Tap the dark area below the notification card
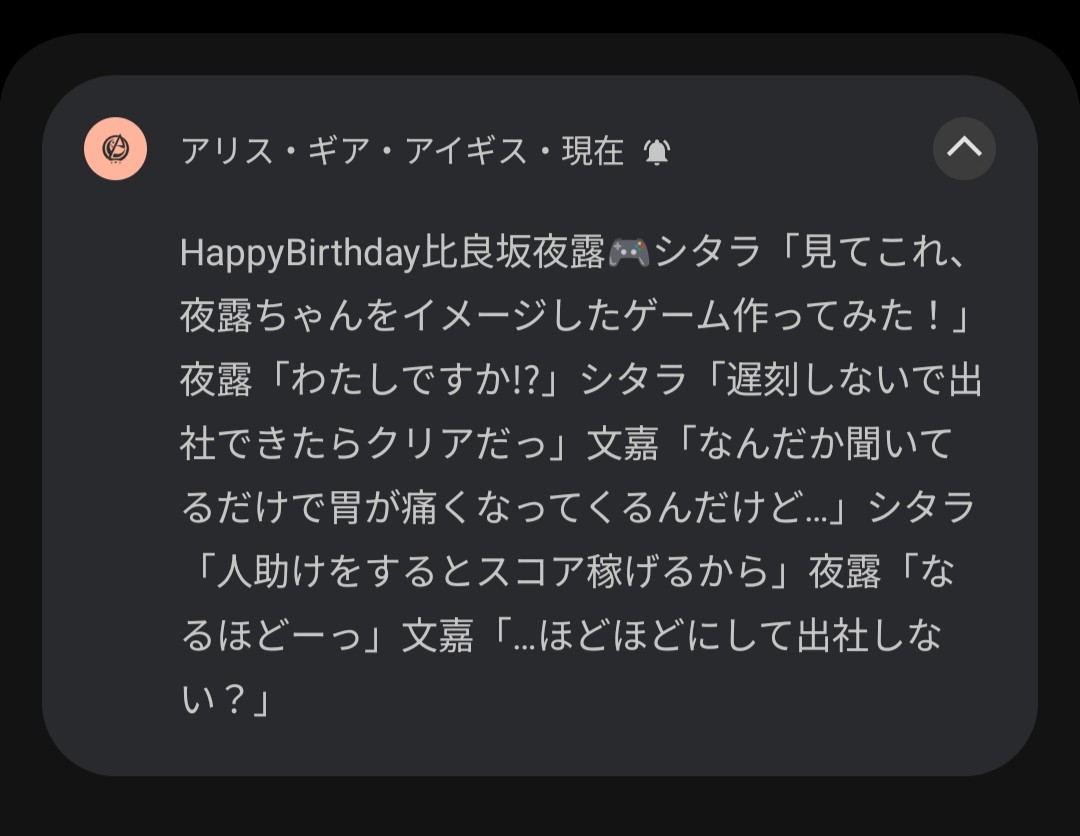This screenshot has height=836, width=1080. point(540,806)
